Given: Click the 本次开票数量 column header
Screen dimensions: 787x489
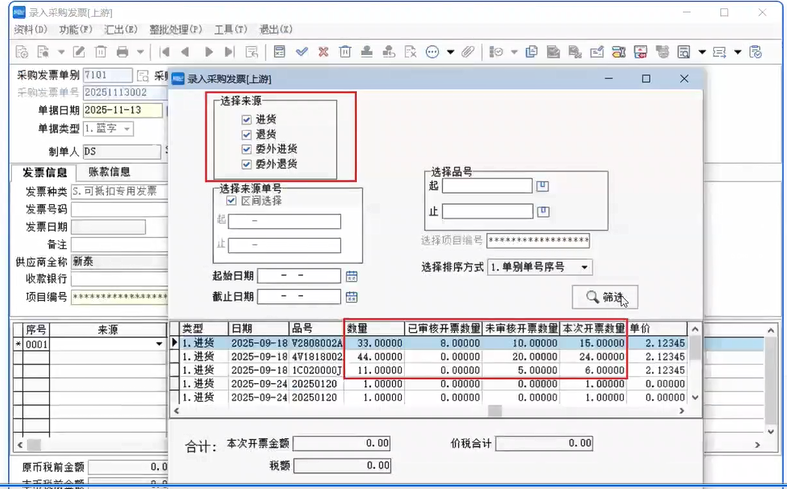Looking at the screenshot, I should coord(593,328).
